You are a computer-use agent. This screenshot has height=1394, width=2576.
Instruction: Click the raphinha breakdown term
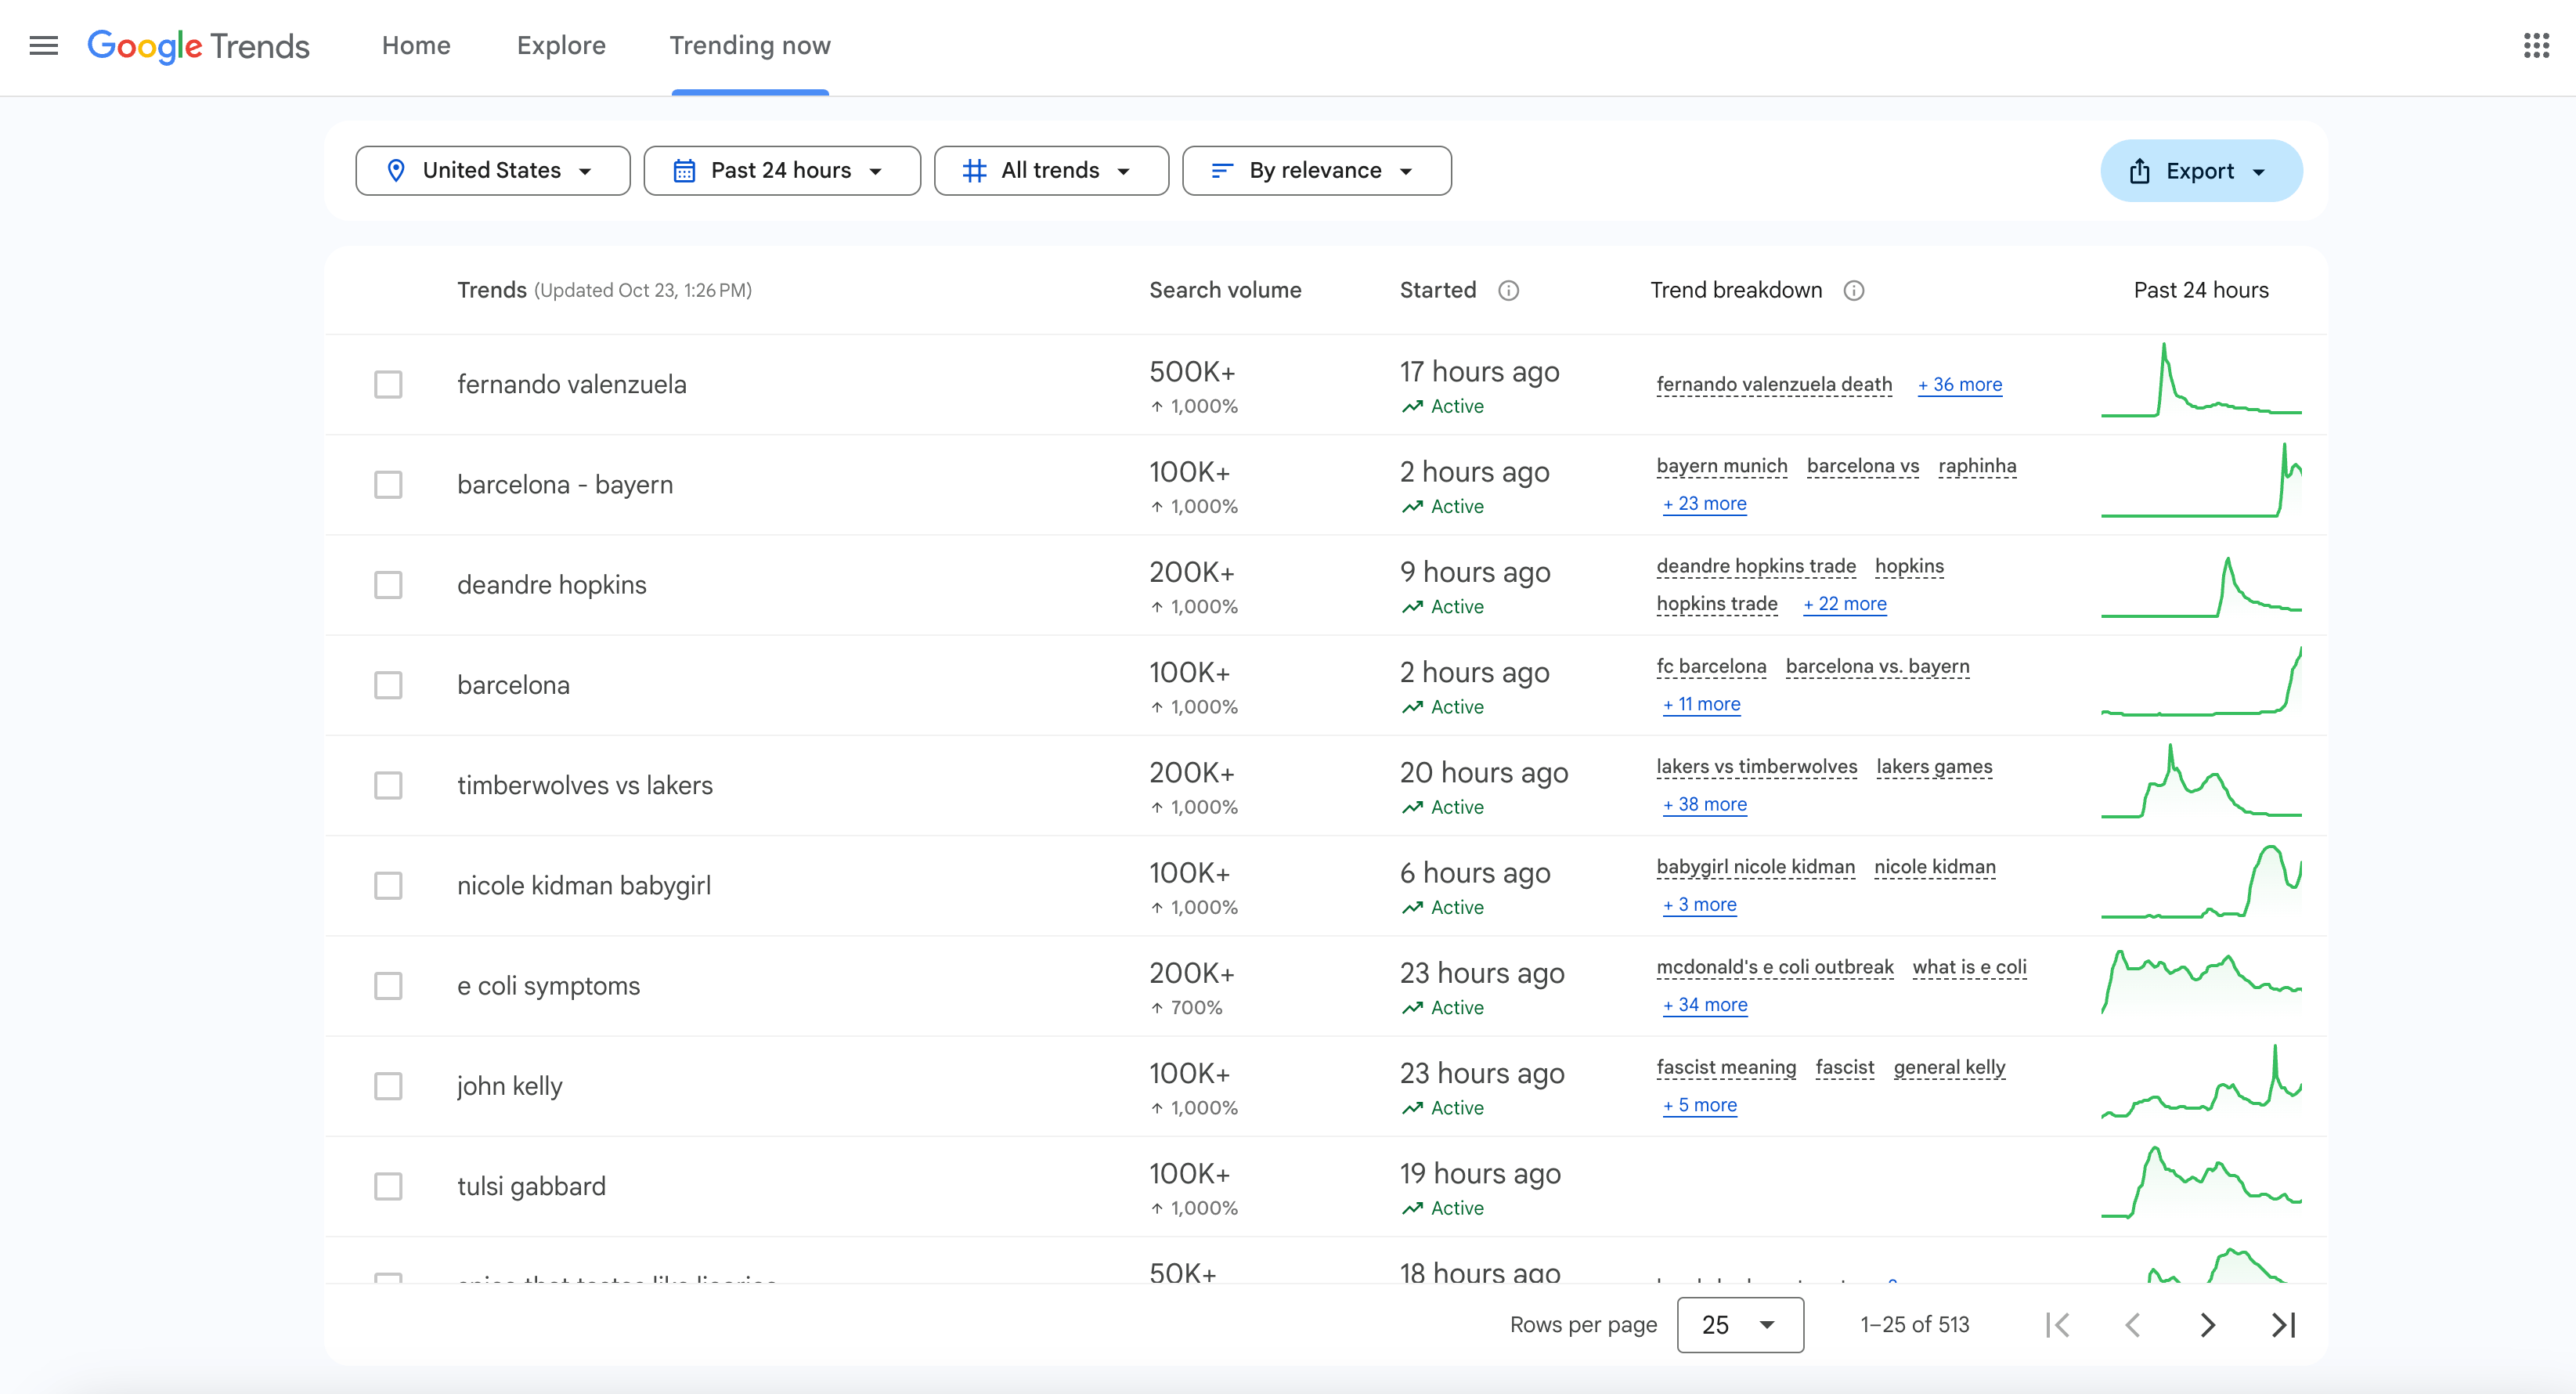point(1977,466)
